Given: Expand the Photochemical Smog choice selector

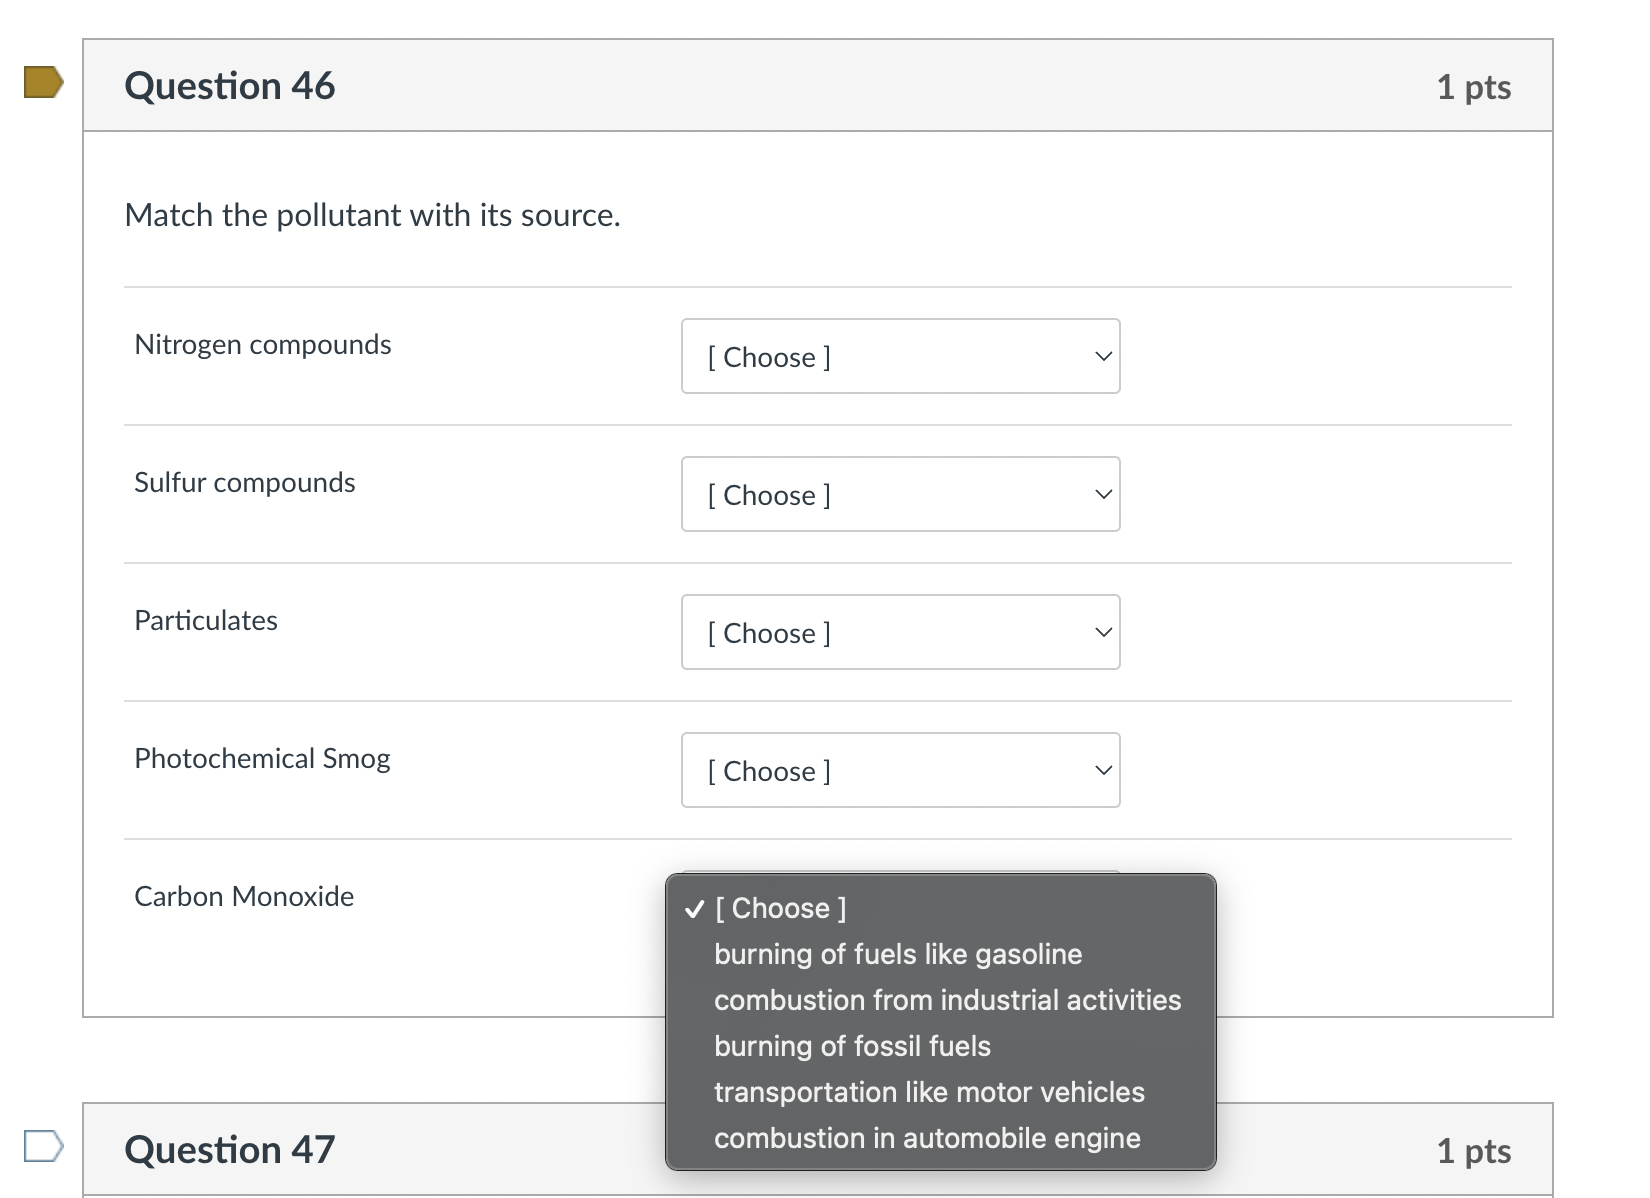Looking at the screenshot, I should pos(900,770).
